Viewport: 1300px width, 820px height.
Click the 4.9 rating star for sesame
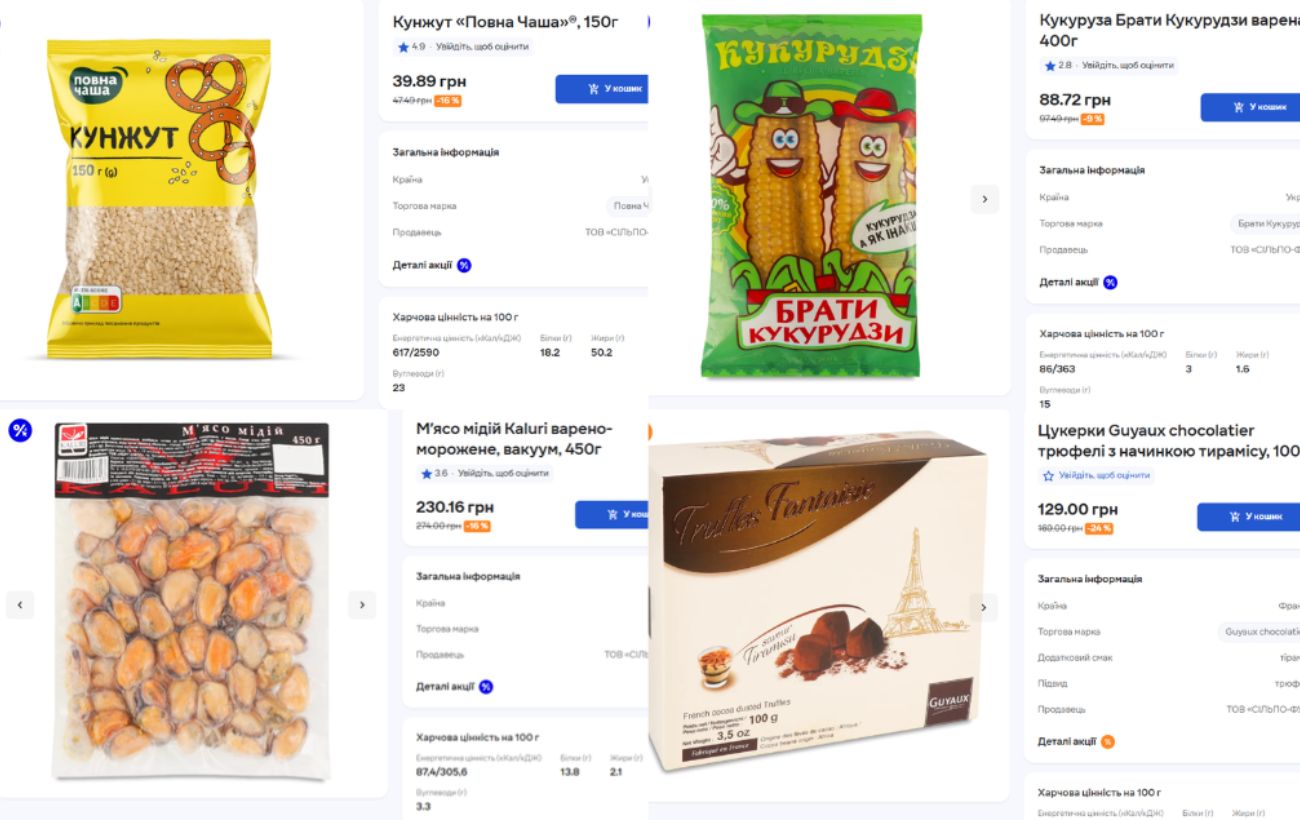pyautogui.click(x=403, y=47)
